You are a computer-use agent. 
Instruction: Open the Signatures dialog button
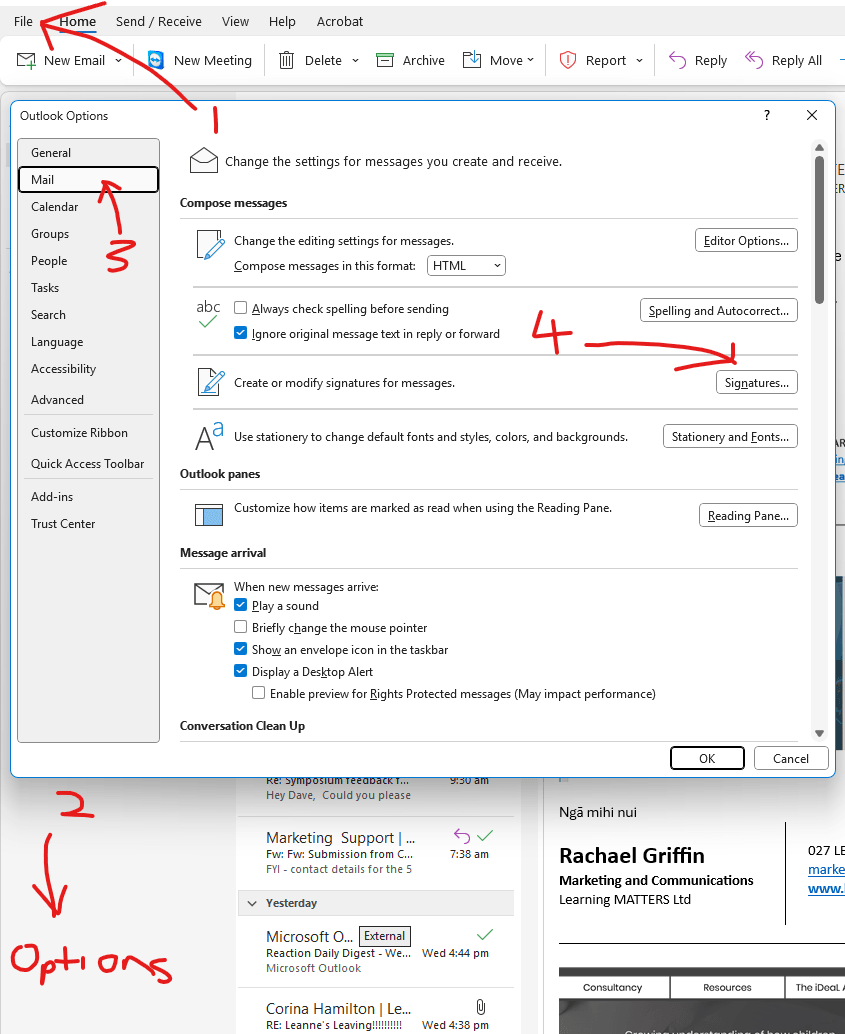tap(757, 382)
